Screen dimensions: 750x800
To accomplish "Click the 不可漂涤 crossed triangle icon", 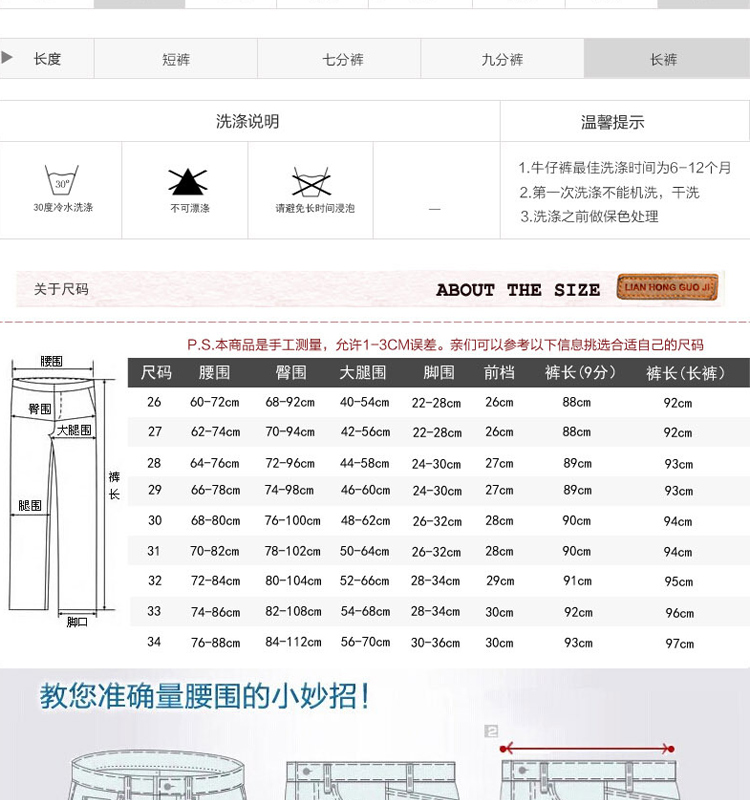I will pyautogui.click(x=188, y=182).
